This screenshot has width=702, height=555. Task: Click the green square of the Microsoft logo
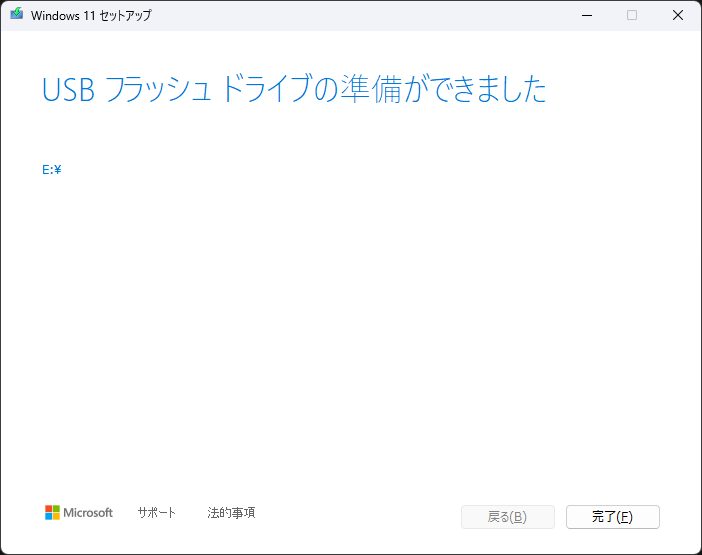pyautogui.click(x=57, y=509)
